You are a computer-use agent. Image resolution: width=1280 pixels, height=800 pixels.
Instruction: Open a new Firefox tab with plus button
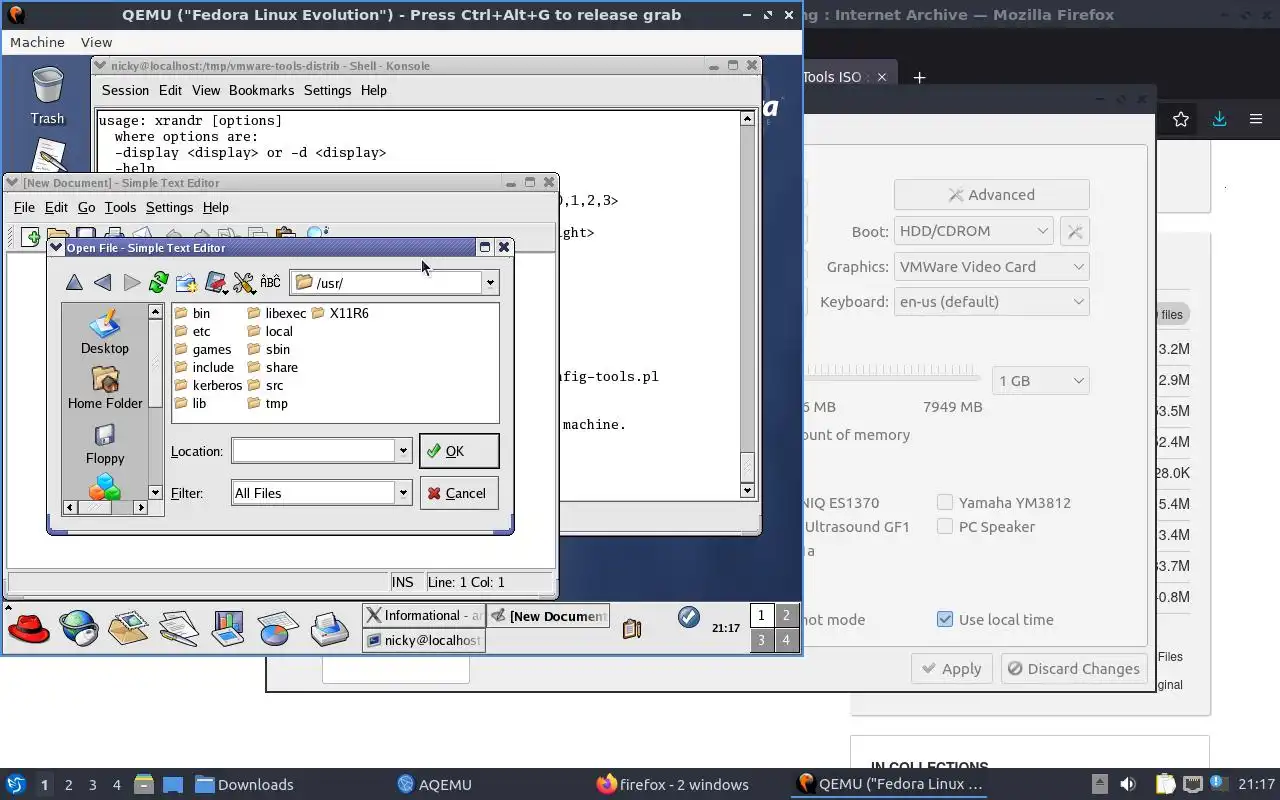click(x=919, y=77)
